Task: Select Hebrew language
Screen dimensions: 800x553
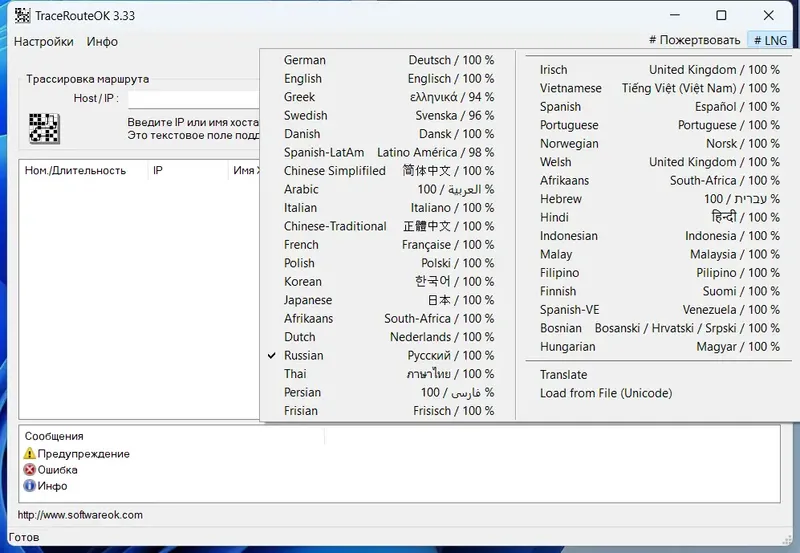Action: [659, 198]
